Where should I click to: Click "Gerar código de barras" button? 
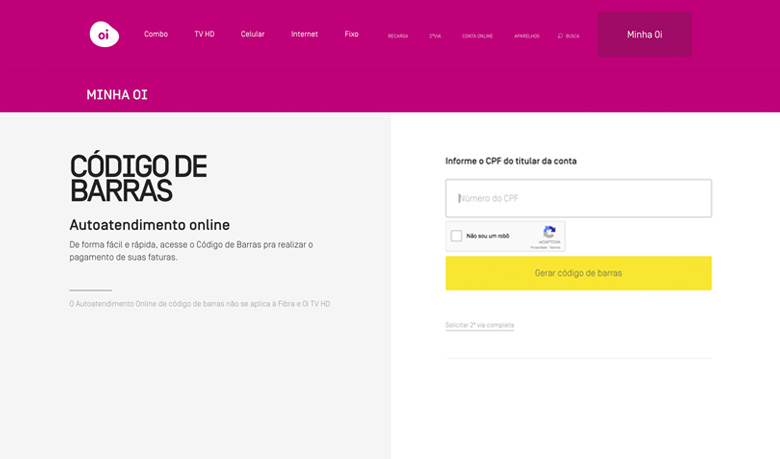point(579,273)
